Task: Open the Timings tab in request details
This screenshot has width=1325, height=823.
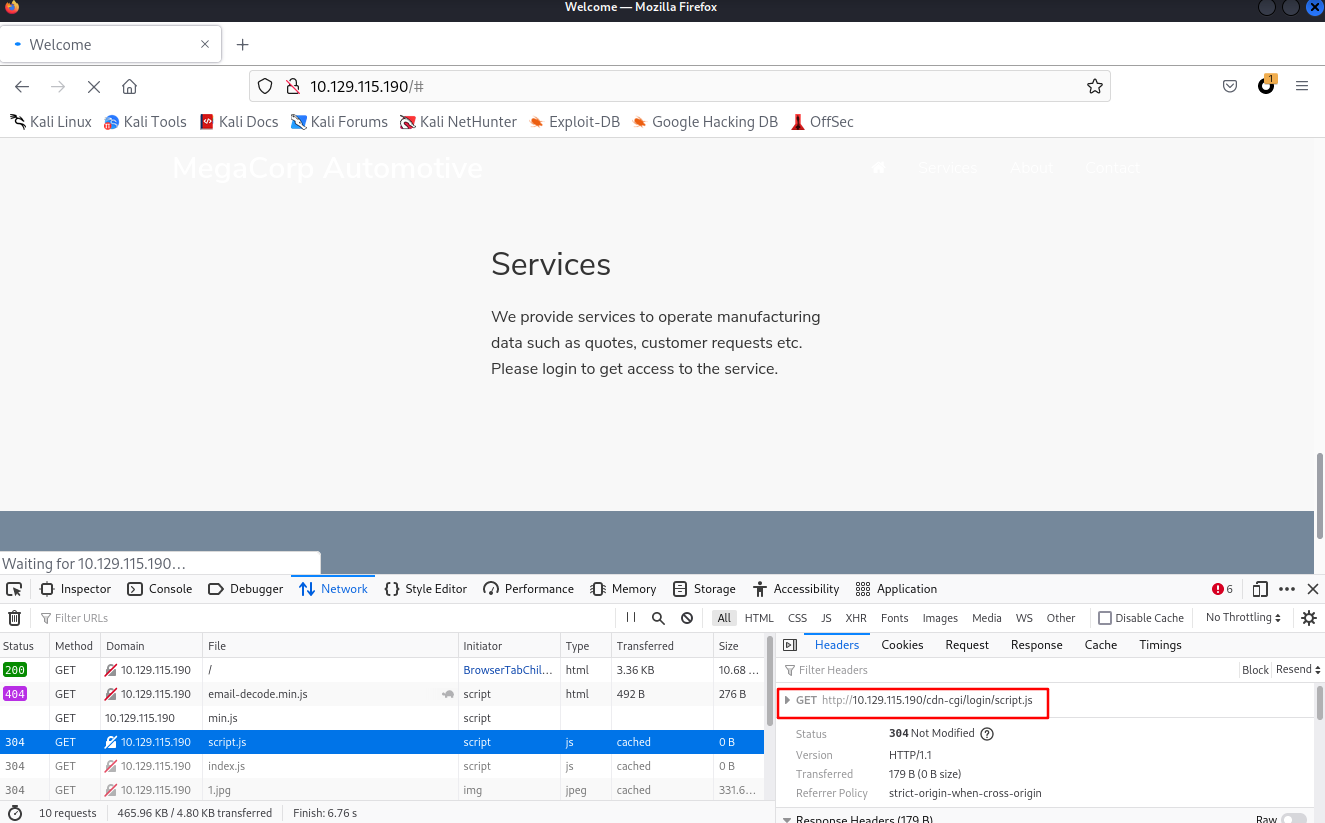Action: (1160, 645)
